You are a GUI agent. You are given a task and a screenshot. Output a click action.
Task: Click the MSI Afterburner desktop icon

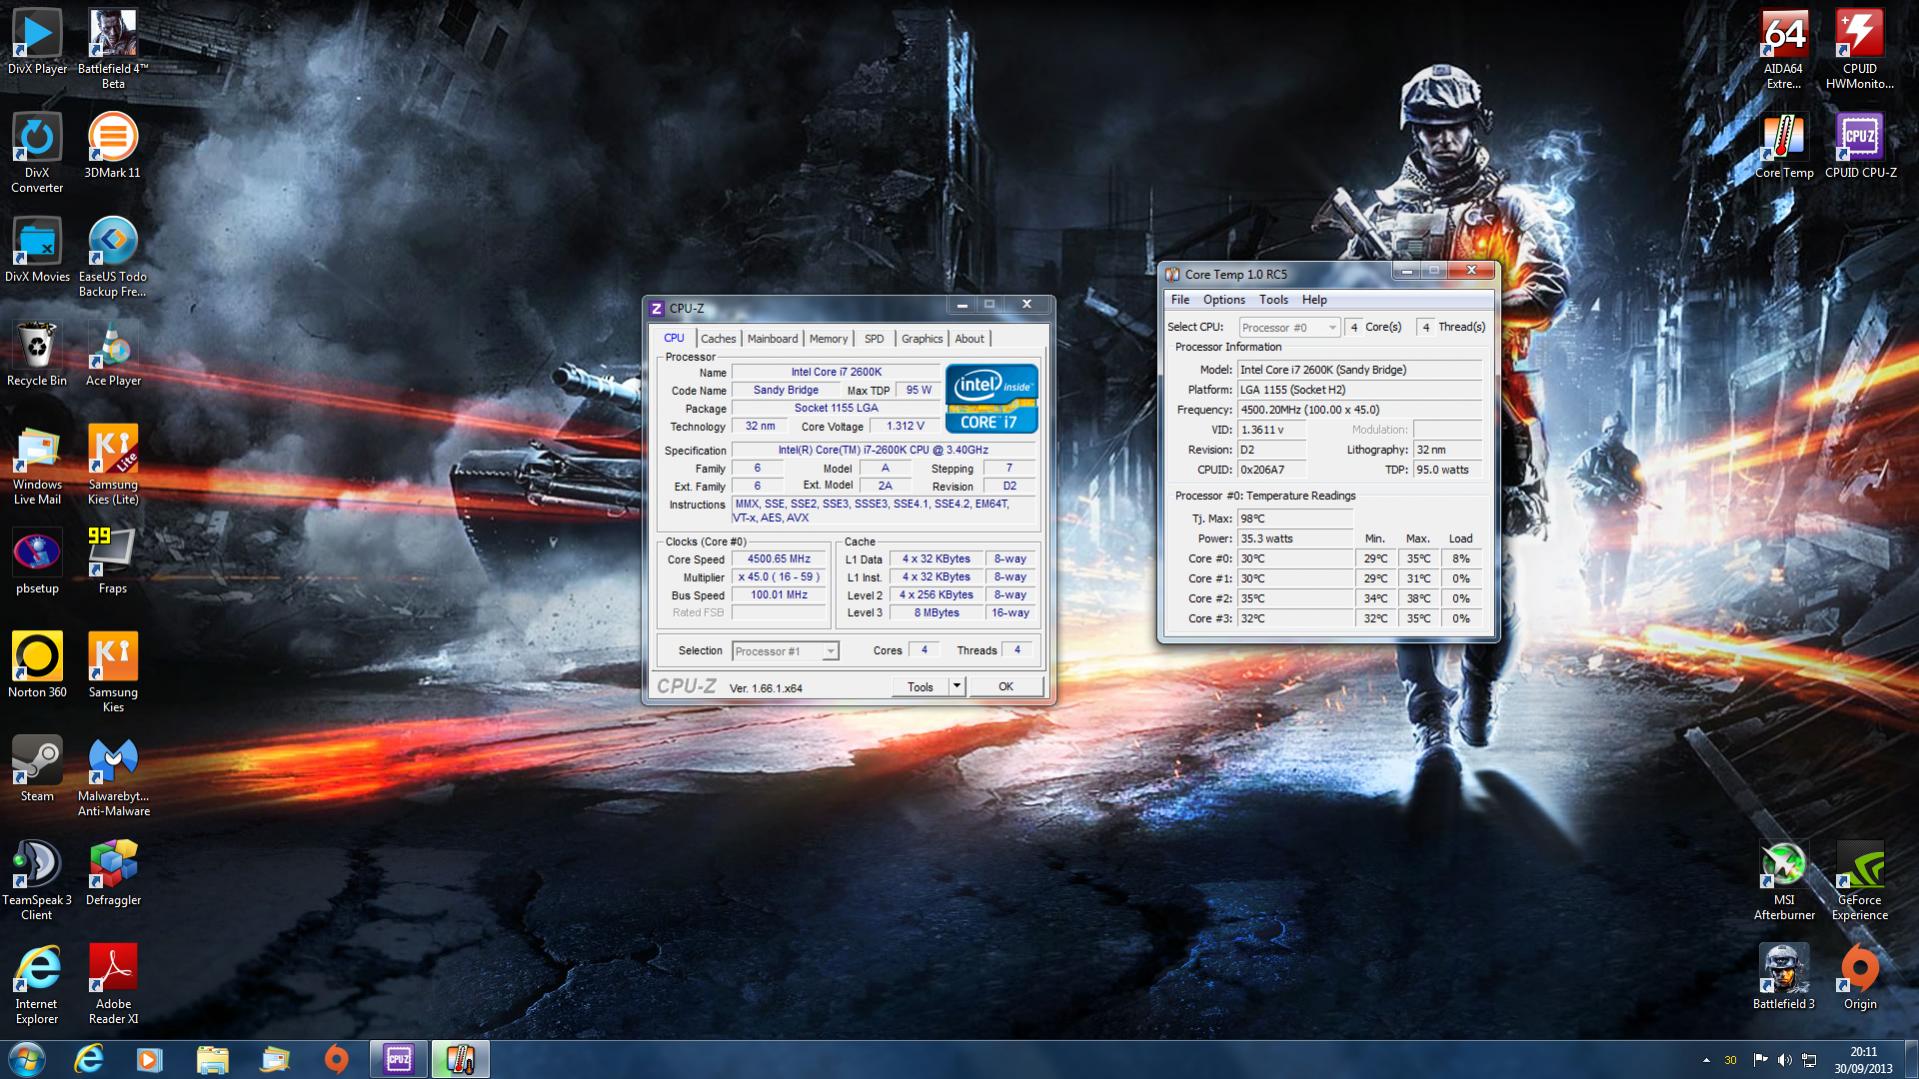(x=1783, y=881)
